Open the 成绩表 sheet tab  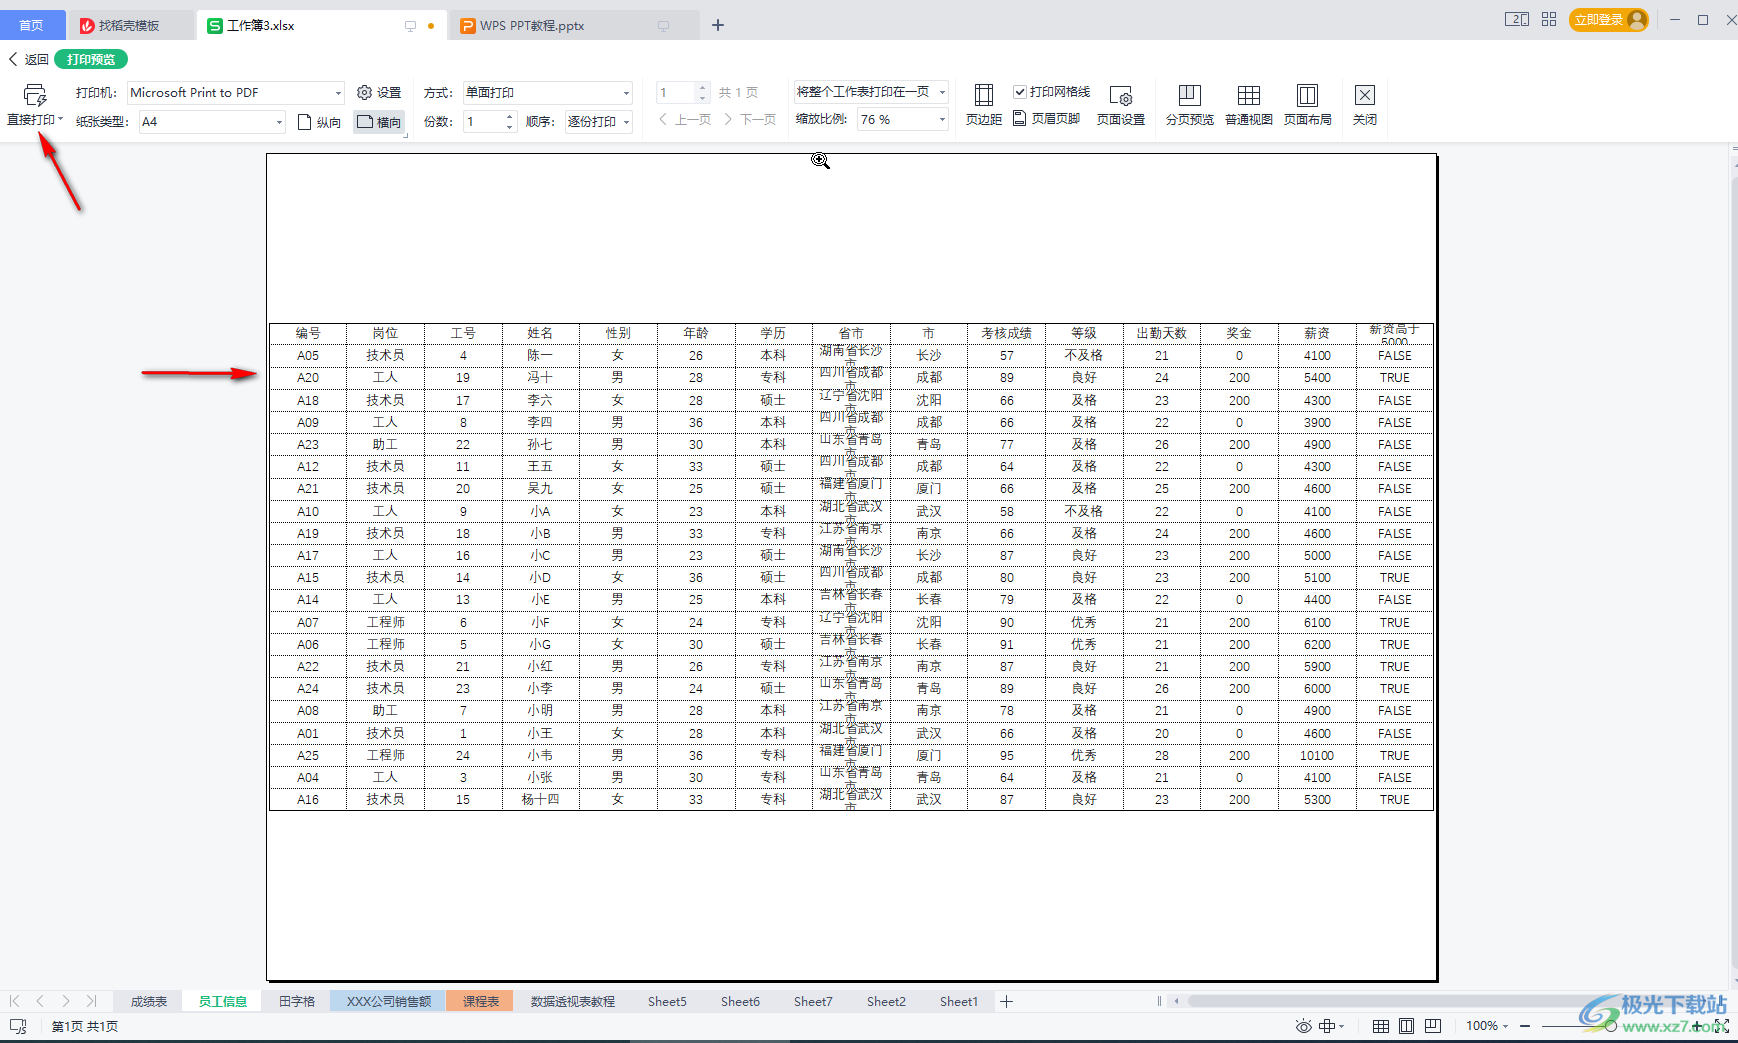[149, 1001]
